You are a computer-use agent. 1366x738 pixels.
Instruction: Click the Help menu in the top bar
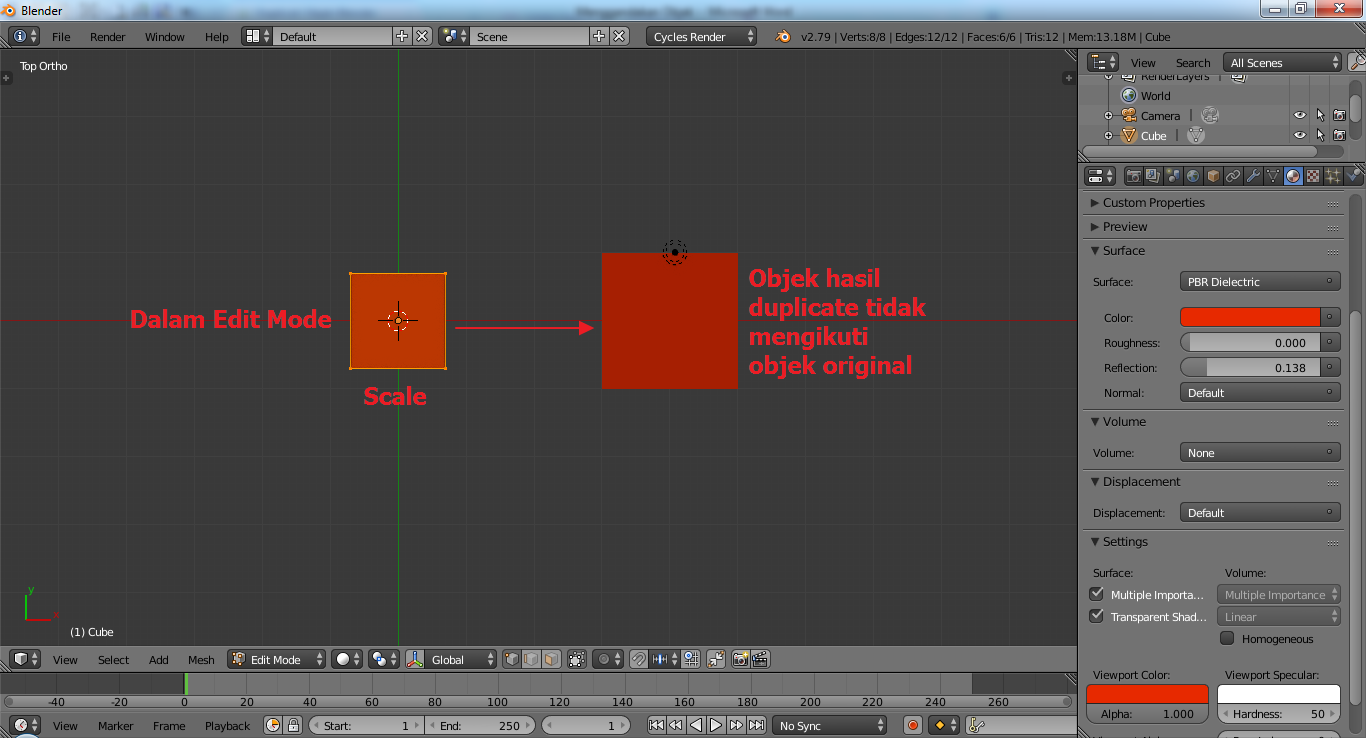pyautogui.click(x=216, y=36)
